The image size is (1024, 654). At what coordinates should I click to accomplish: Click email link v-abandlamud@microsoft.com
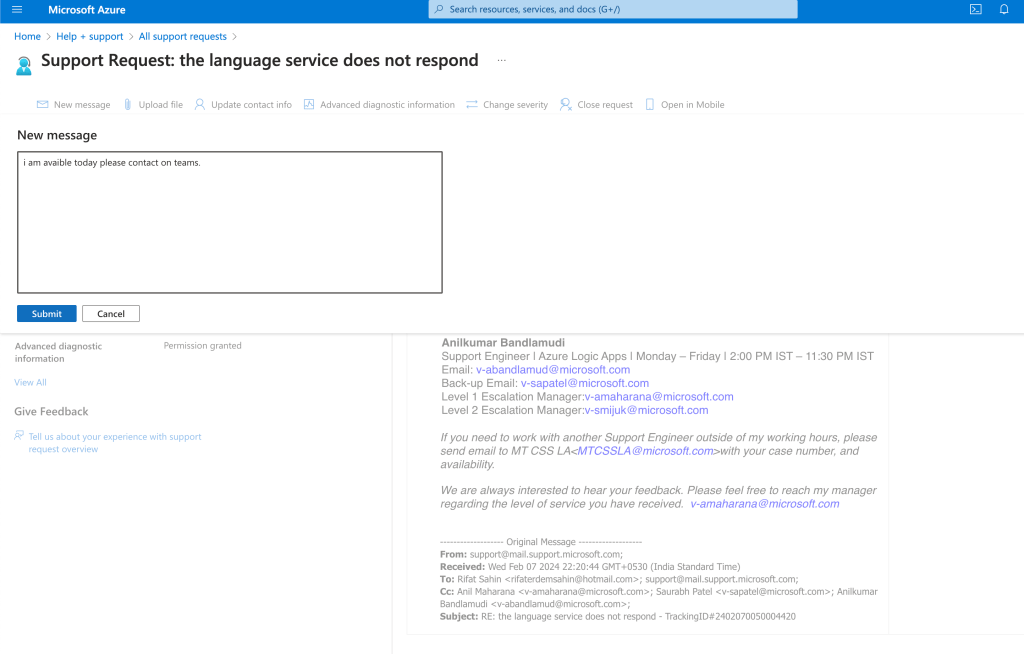[x=553, y=370]
